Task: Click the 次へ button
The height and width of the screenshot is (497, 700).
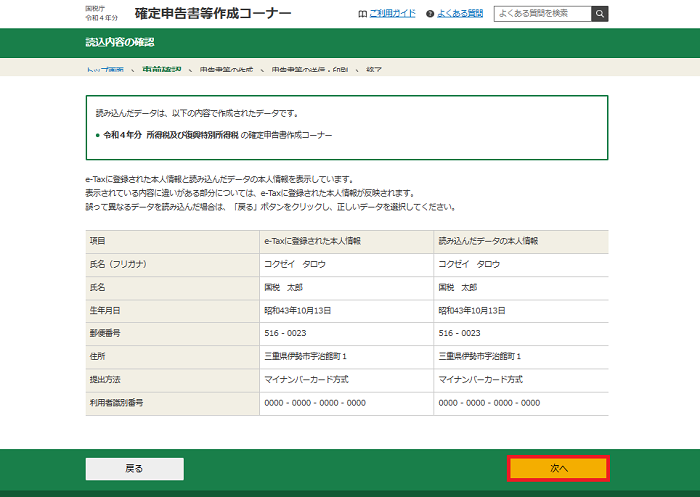Action: (x=558, y=468)
